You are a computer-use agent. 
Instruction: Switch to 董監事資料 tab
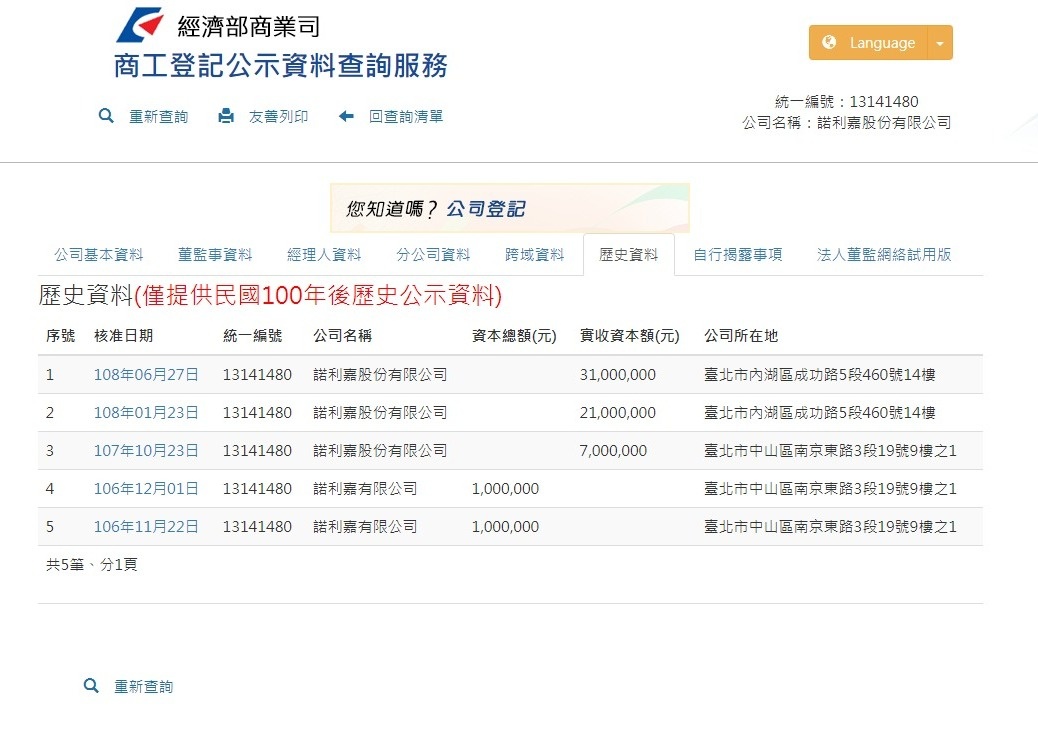point(215,255)
